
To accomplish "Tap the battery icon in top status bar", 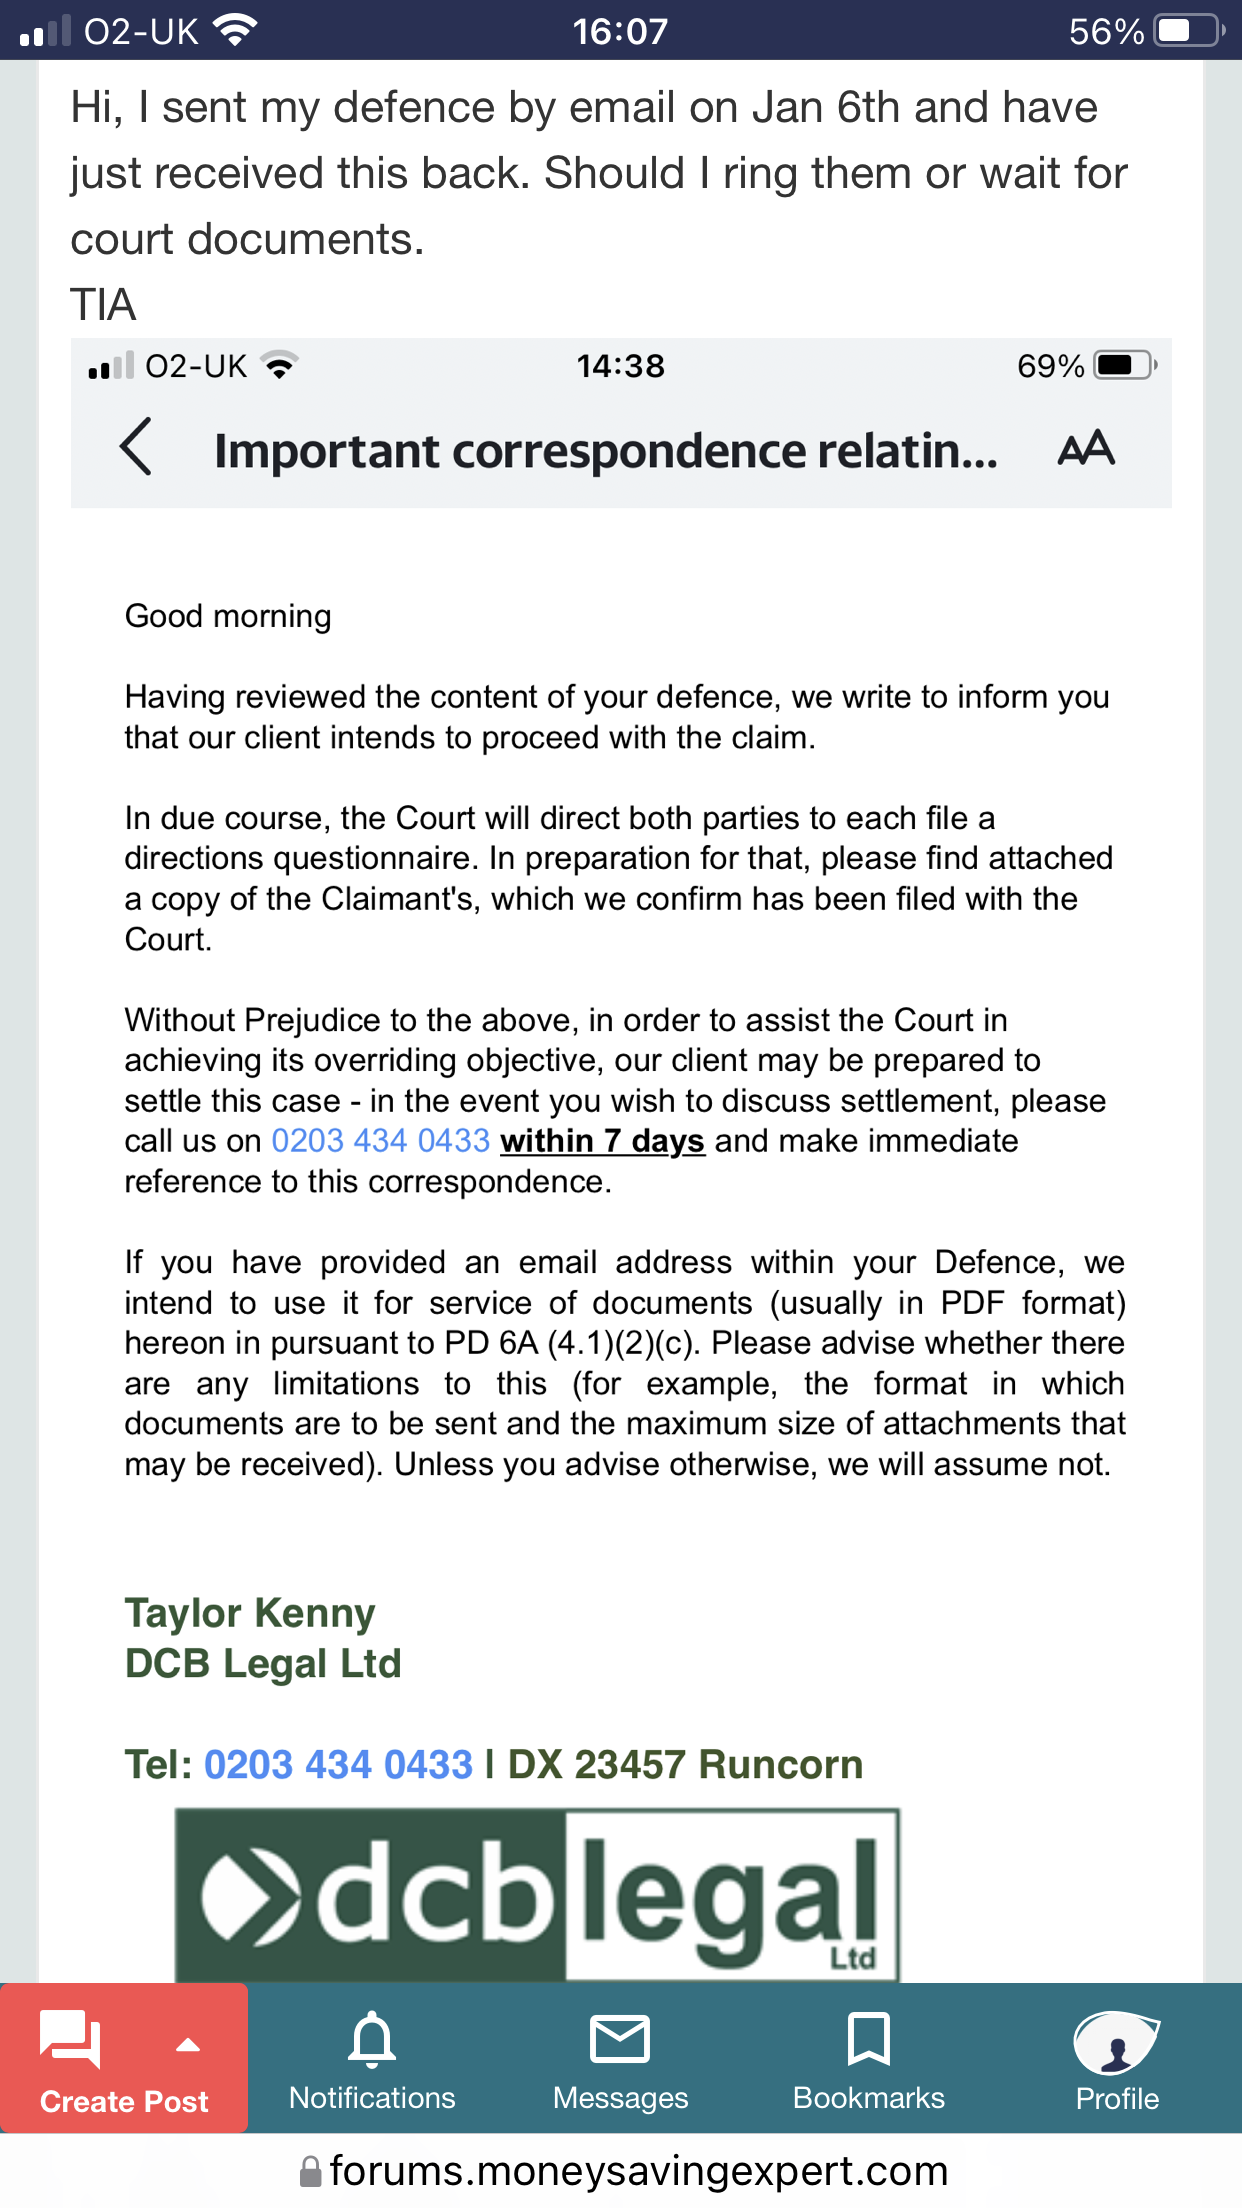I will click(1188, 31).
